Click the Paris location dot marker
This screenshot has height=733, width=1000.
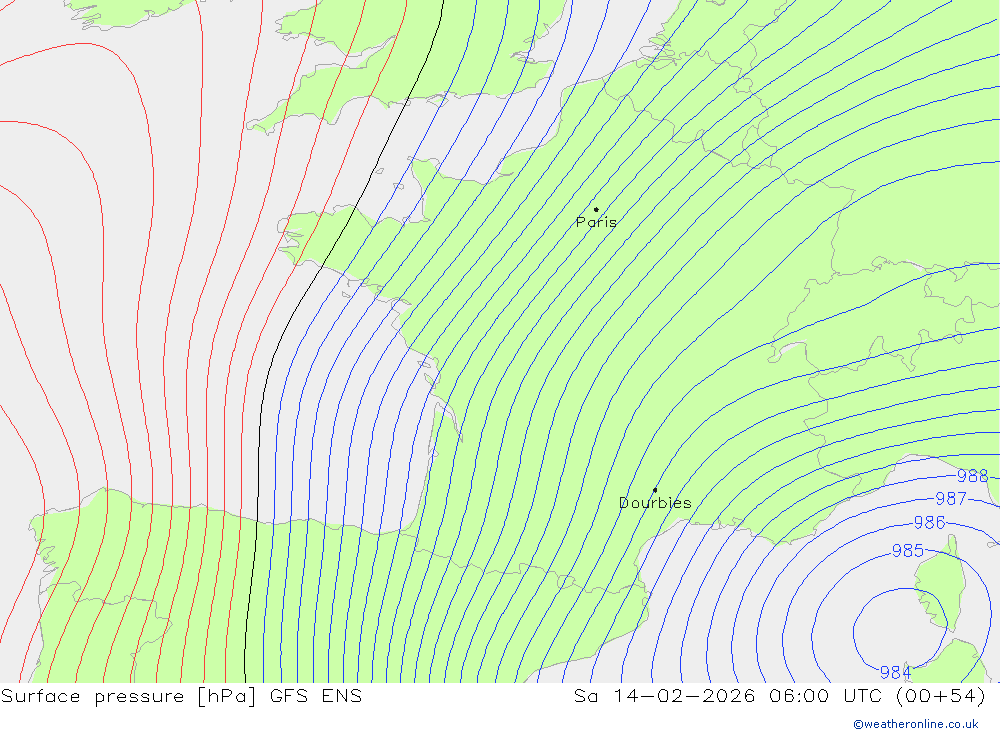596,209
